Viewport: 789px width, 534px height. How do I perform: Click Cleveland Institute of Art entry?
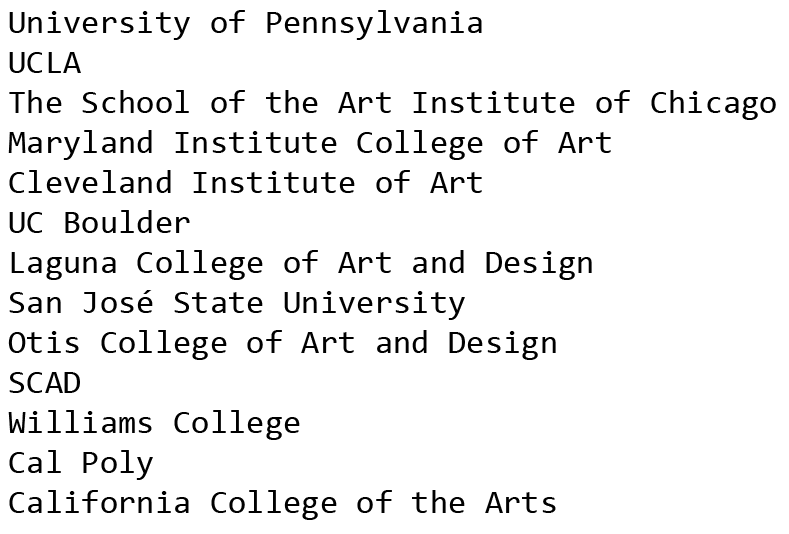246,183
